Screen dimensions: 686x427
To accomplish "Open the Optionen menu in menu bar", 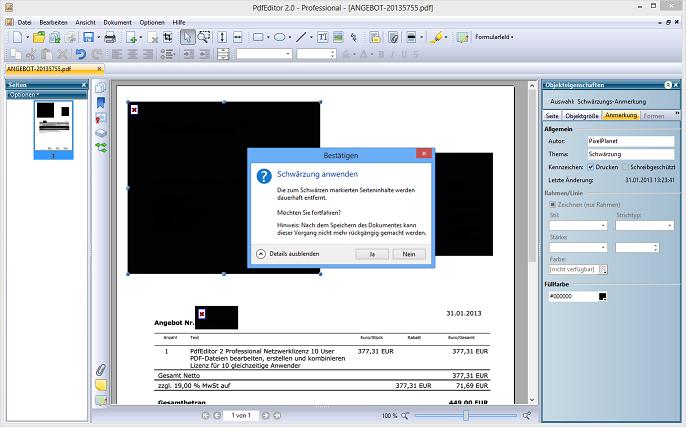I will (x=152, y=22).
